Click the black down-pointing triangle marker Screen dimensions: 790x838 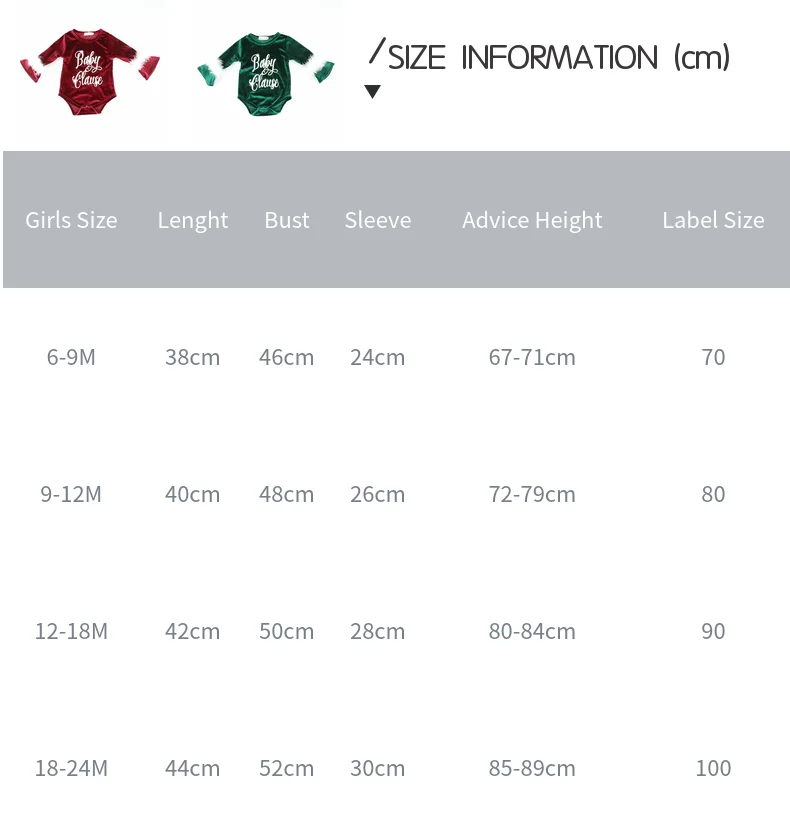(x=372, y=91)
